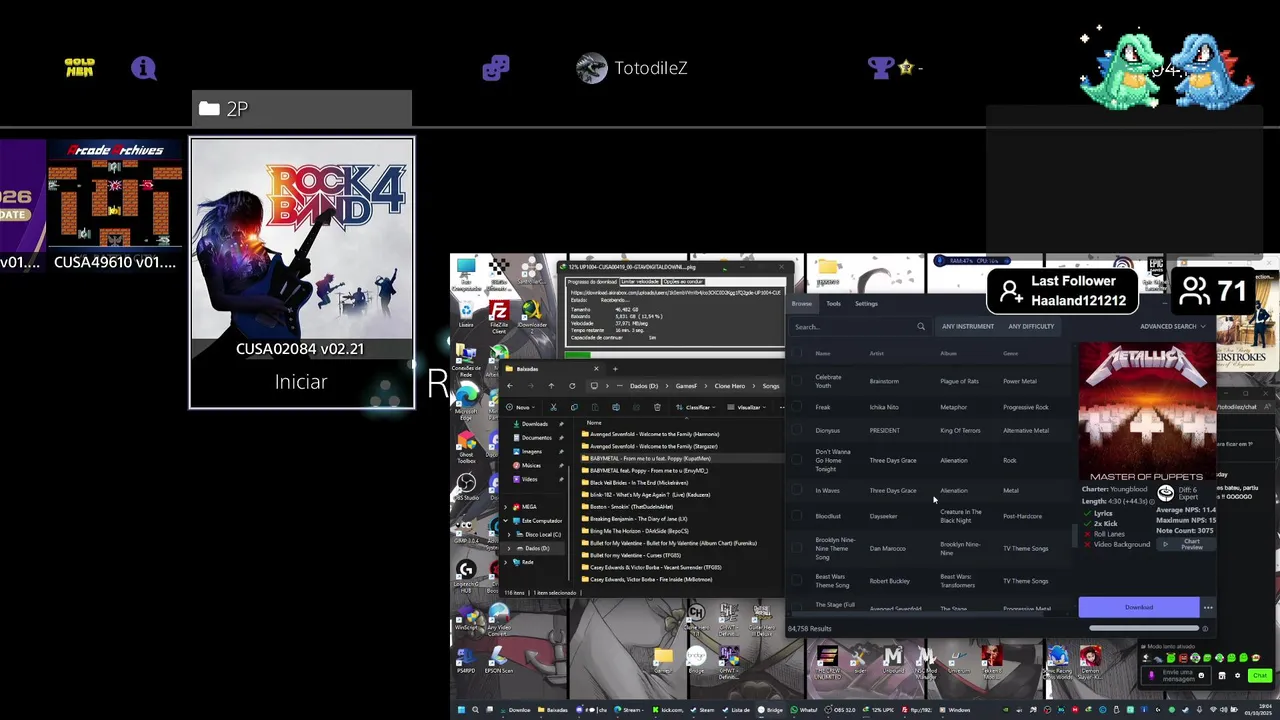This screenshot has height=720, width=1280.
Task: Expand Advanced Search options
Action: click(1172, 326)
